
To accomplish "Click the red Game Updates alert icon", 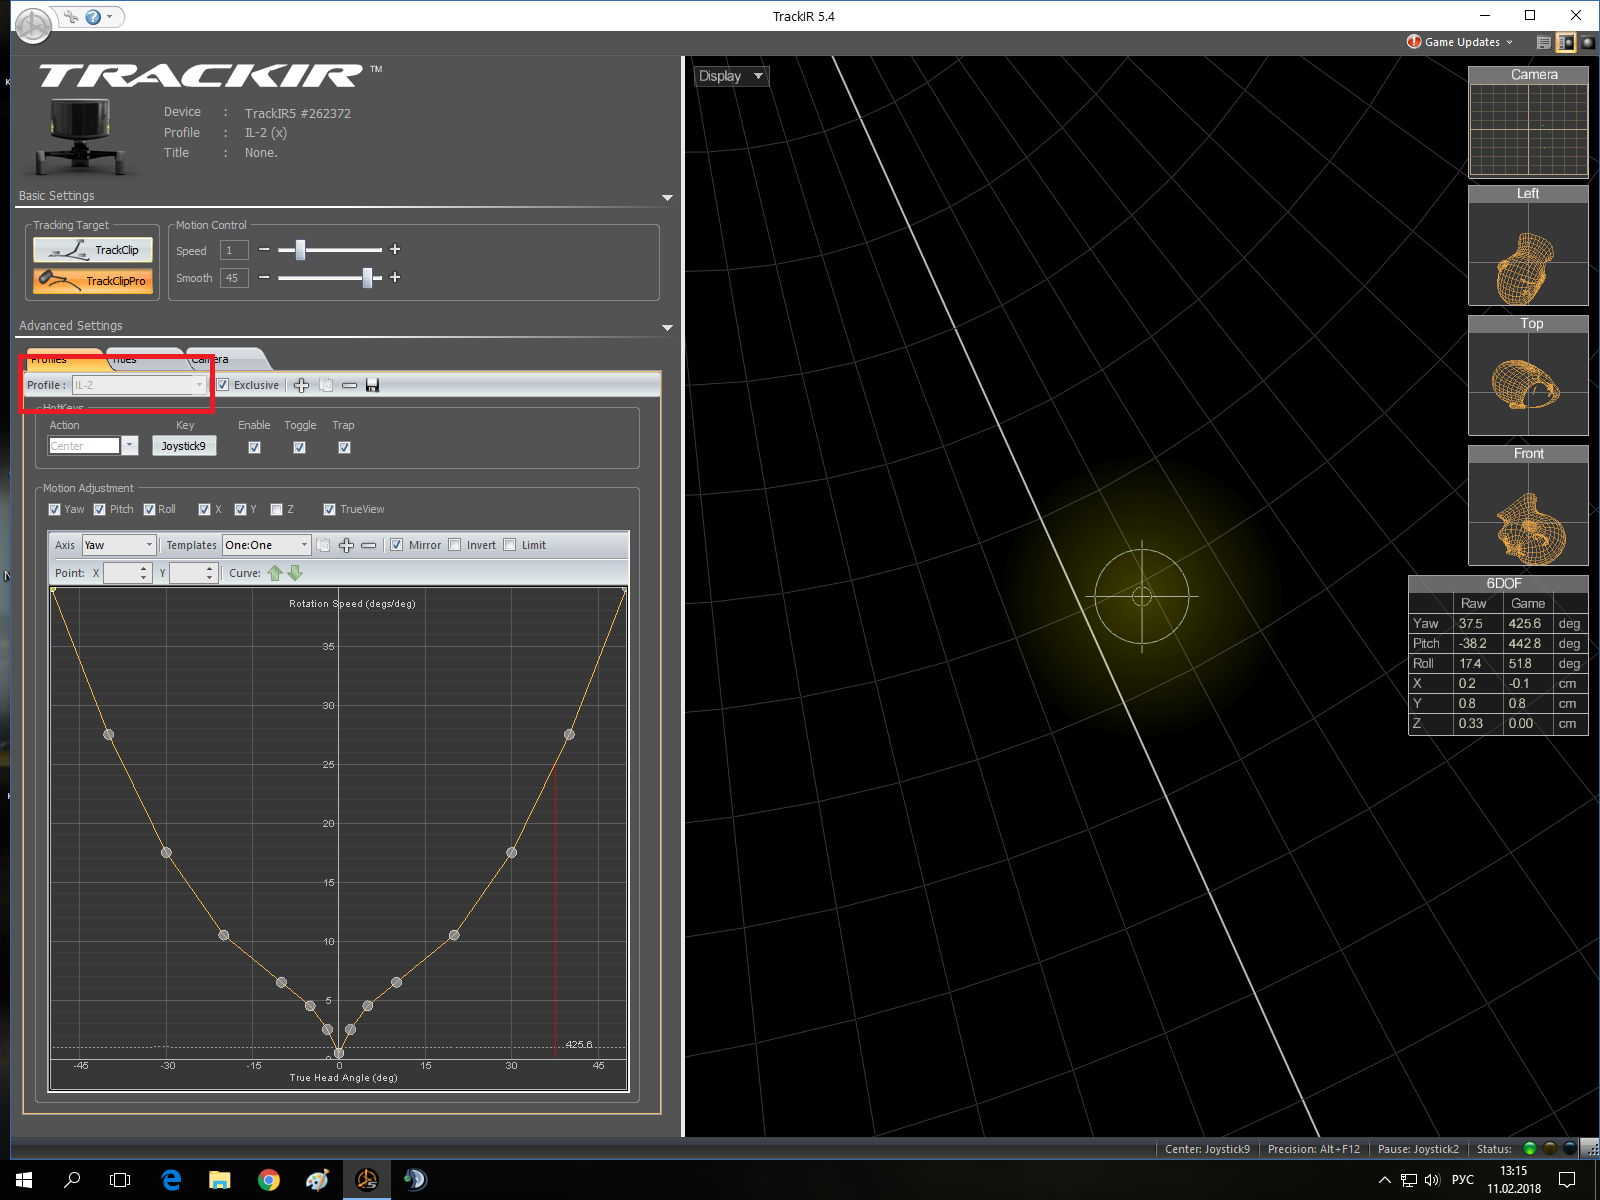I will [x=1413, y=42].
